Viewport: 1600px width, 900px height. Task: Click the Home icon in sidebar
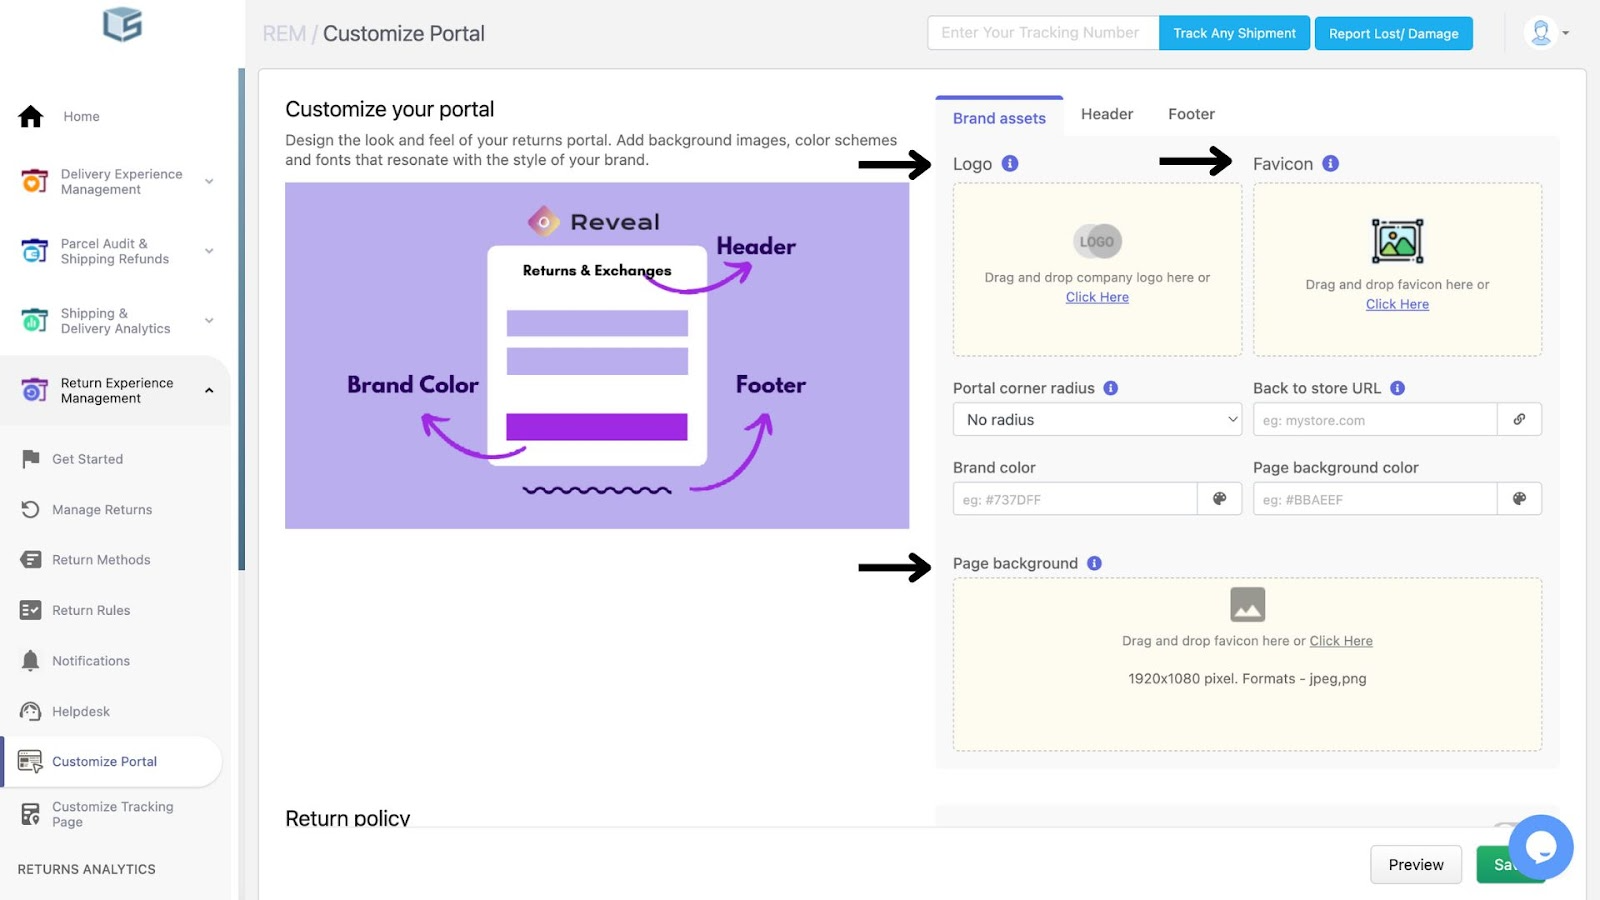tap(31, 117)
